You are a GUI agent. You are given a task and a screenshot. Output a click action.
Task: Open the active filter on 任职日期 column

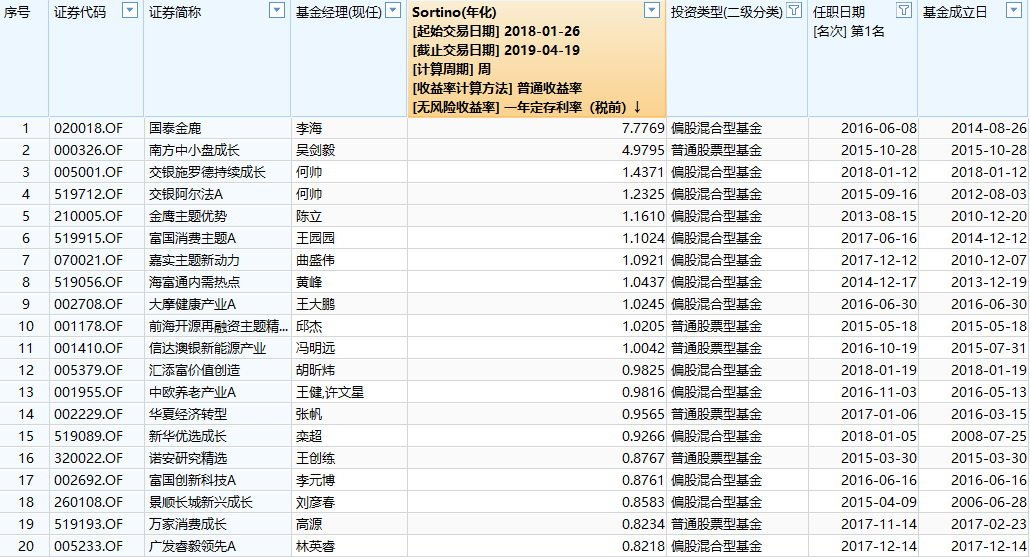(x=904, y=10)
